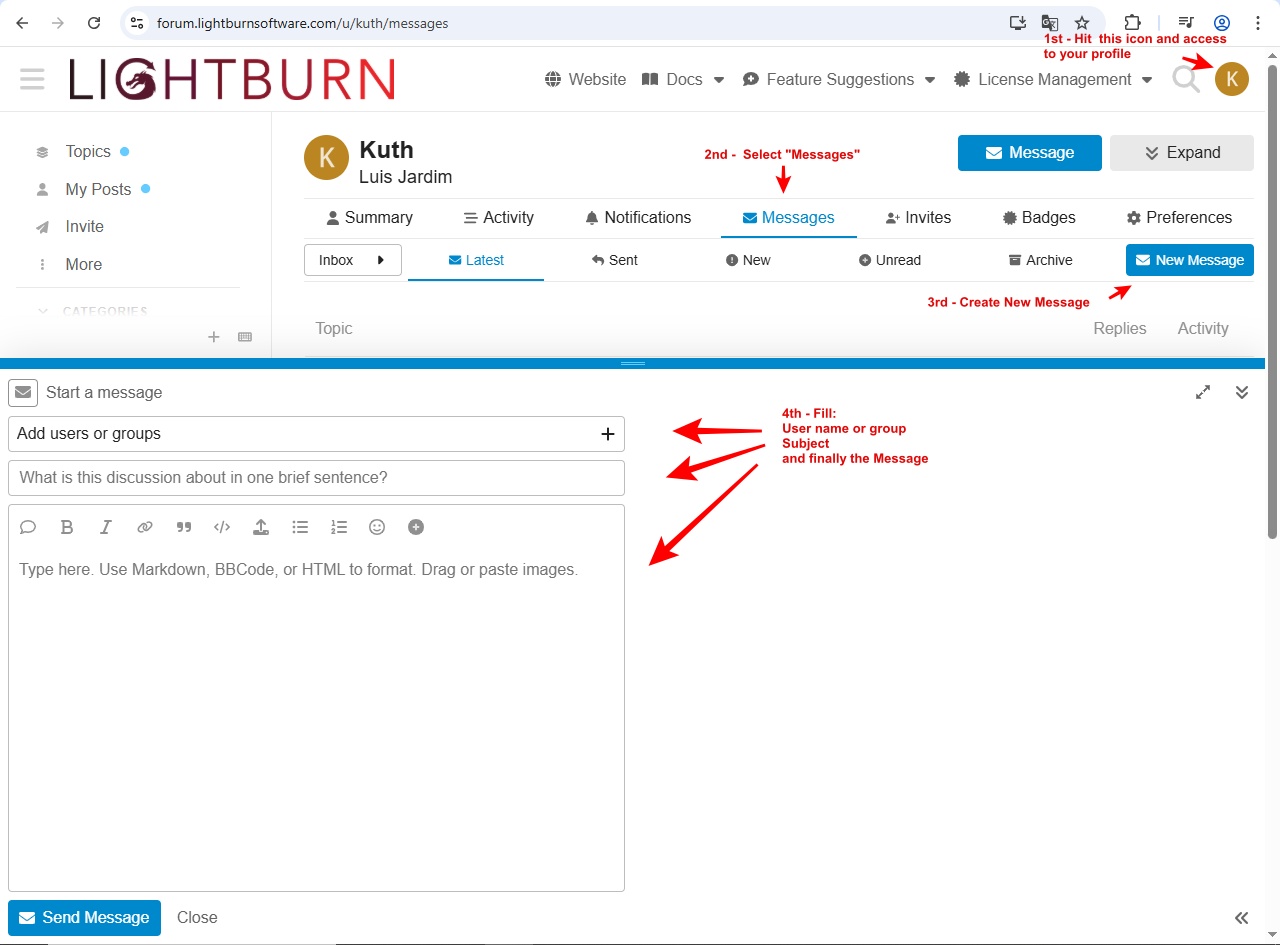Insert a numbered list

click(x=339, y=527)
